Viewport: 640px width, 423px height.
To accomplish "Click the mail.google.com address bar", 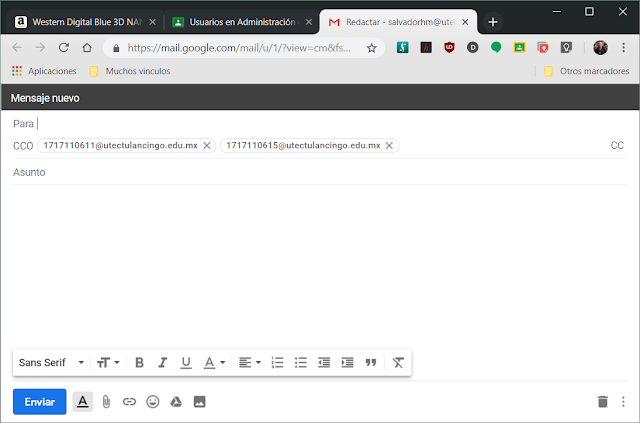I will [x=239, y=48].
